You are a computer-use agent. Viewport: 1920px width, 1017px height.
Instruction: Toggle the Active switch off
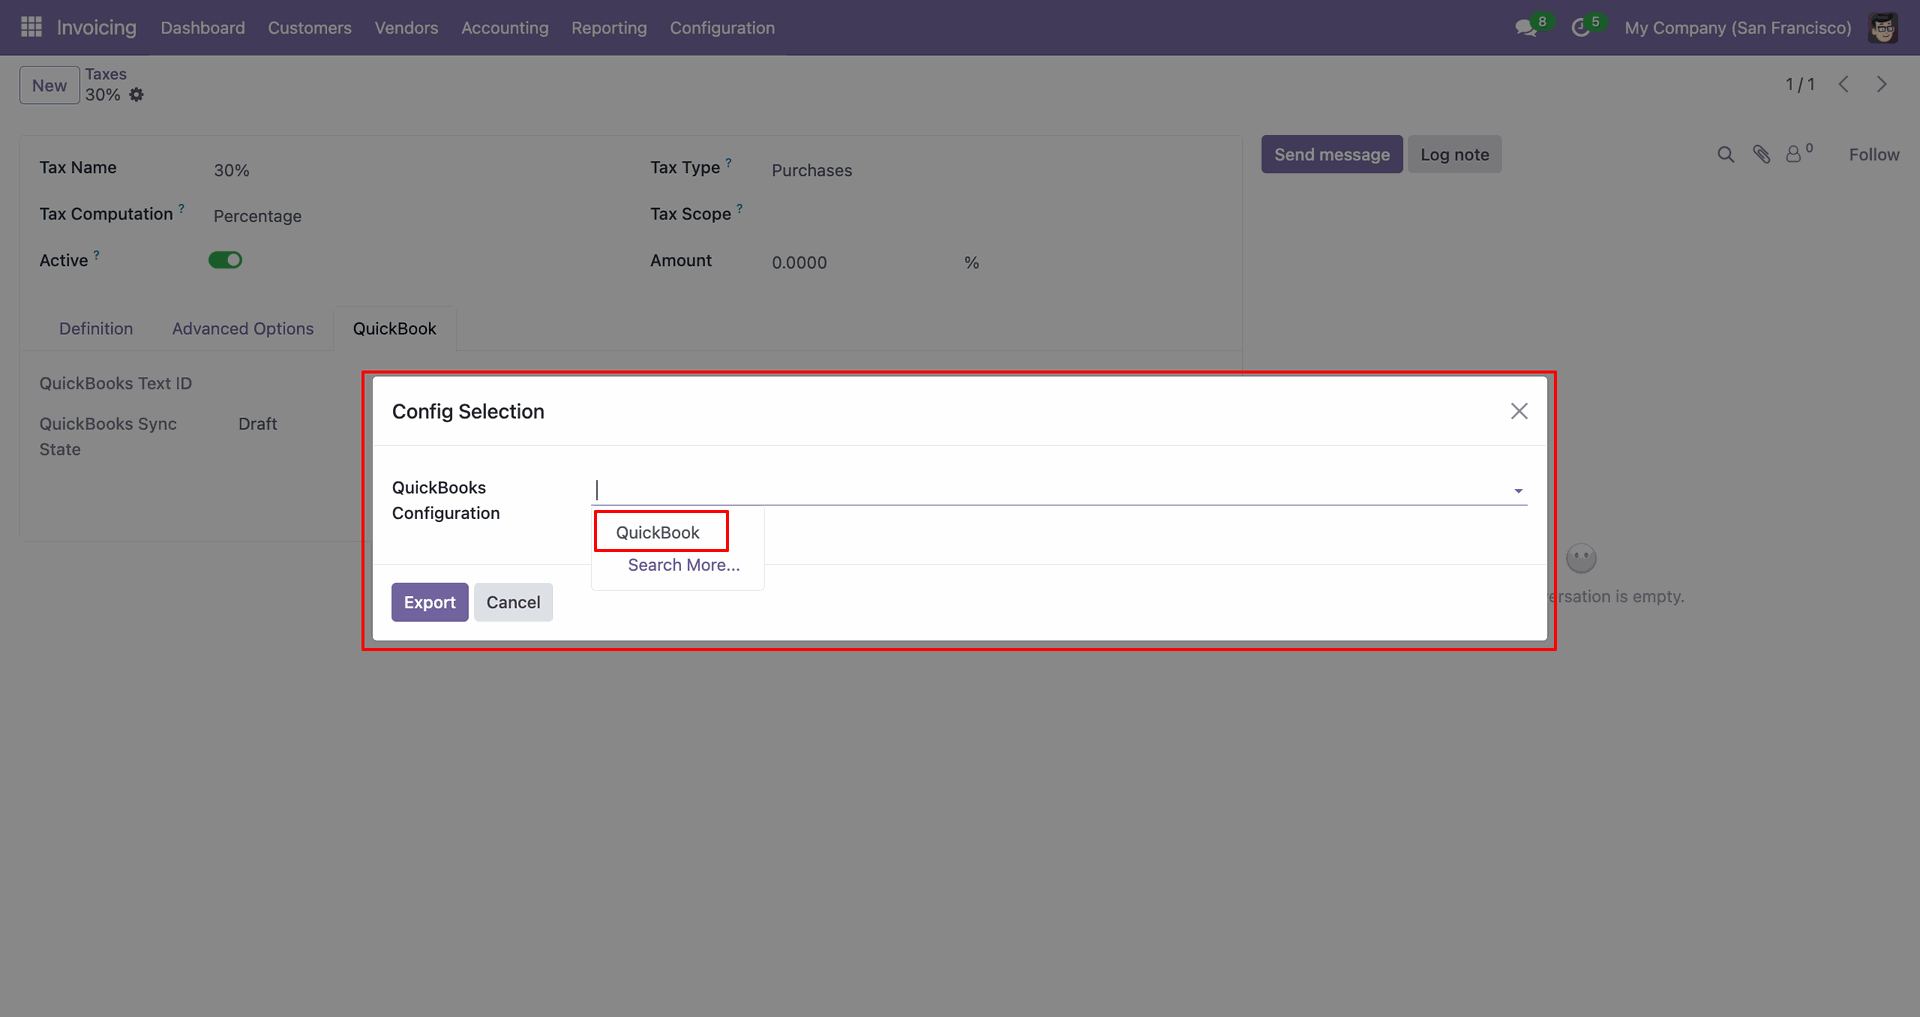point(225,260)
